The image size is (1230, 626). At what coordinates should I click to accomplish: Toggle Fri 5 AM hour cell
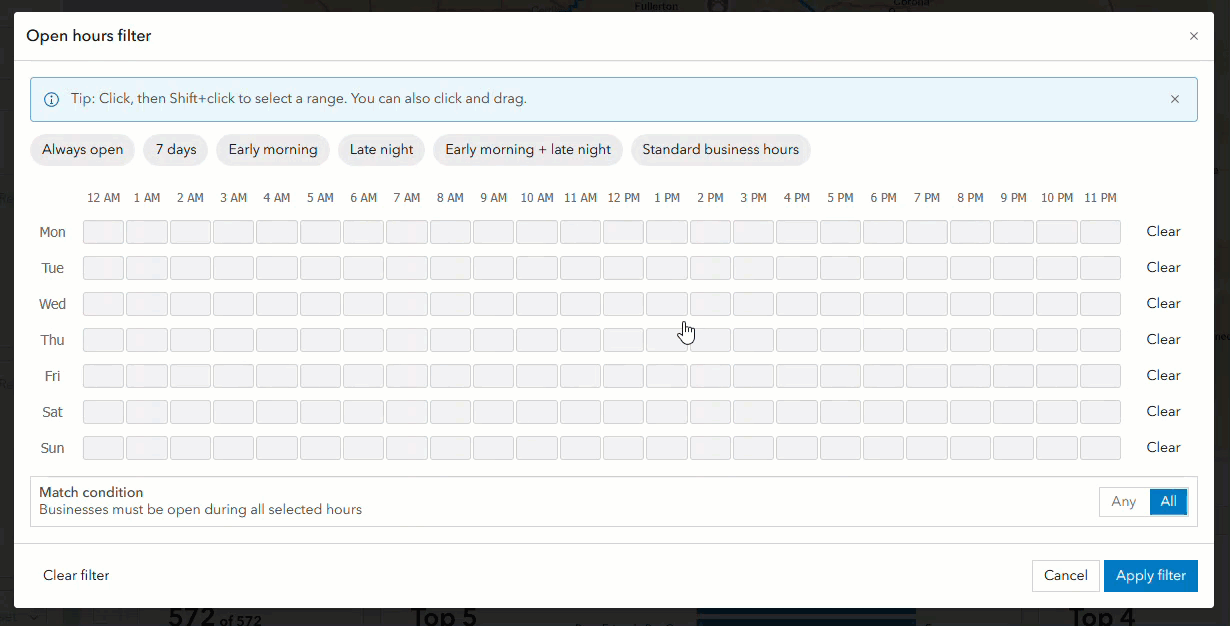click(320, 376)
